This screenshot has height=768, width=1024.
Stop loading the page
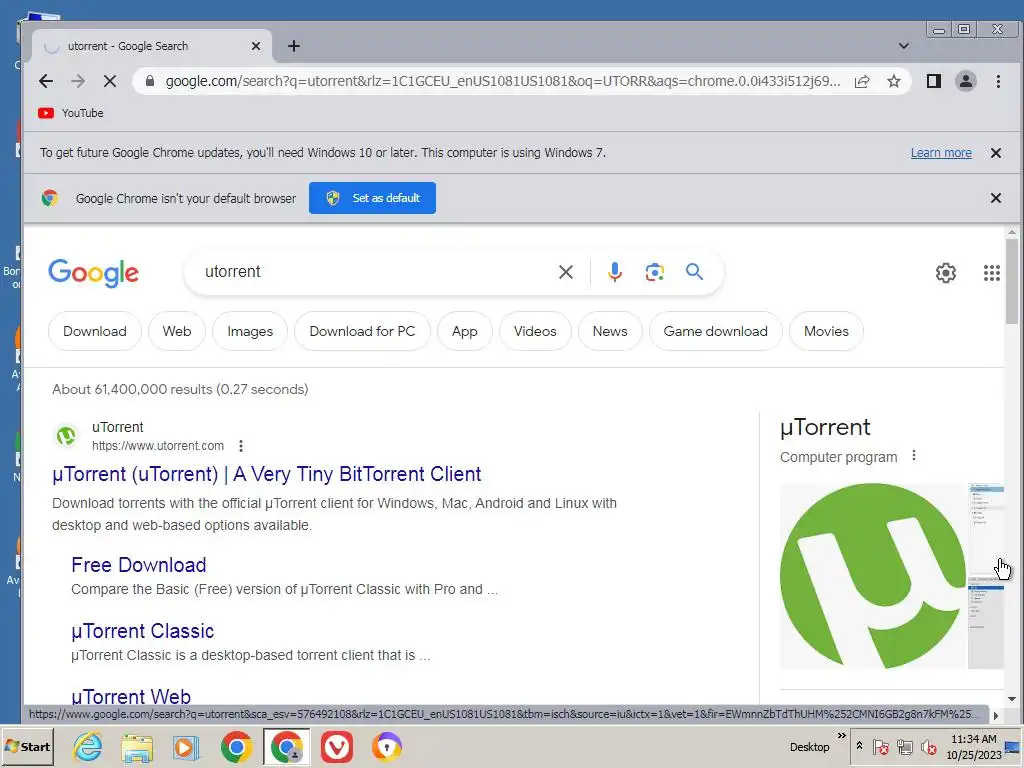(x=110, y=81)
